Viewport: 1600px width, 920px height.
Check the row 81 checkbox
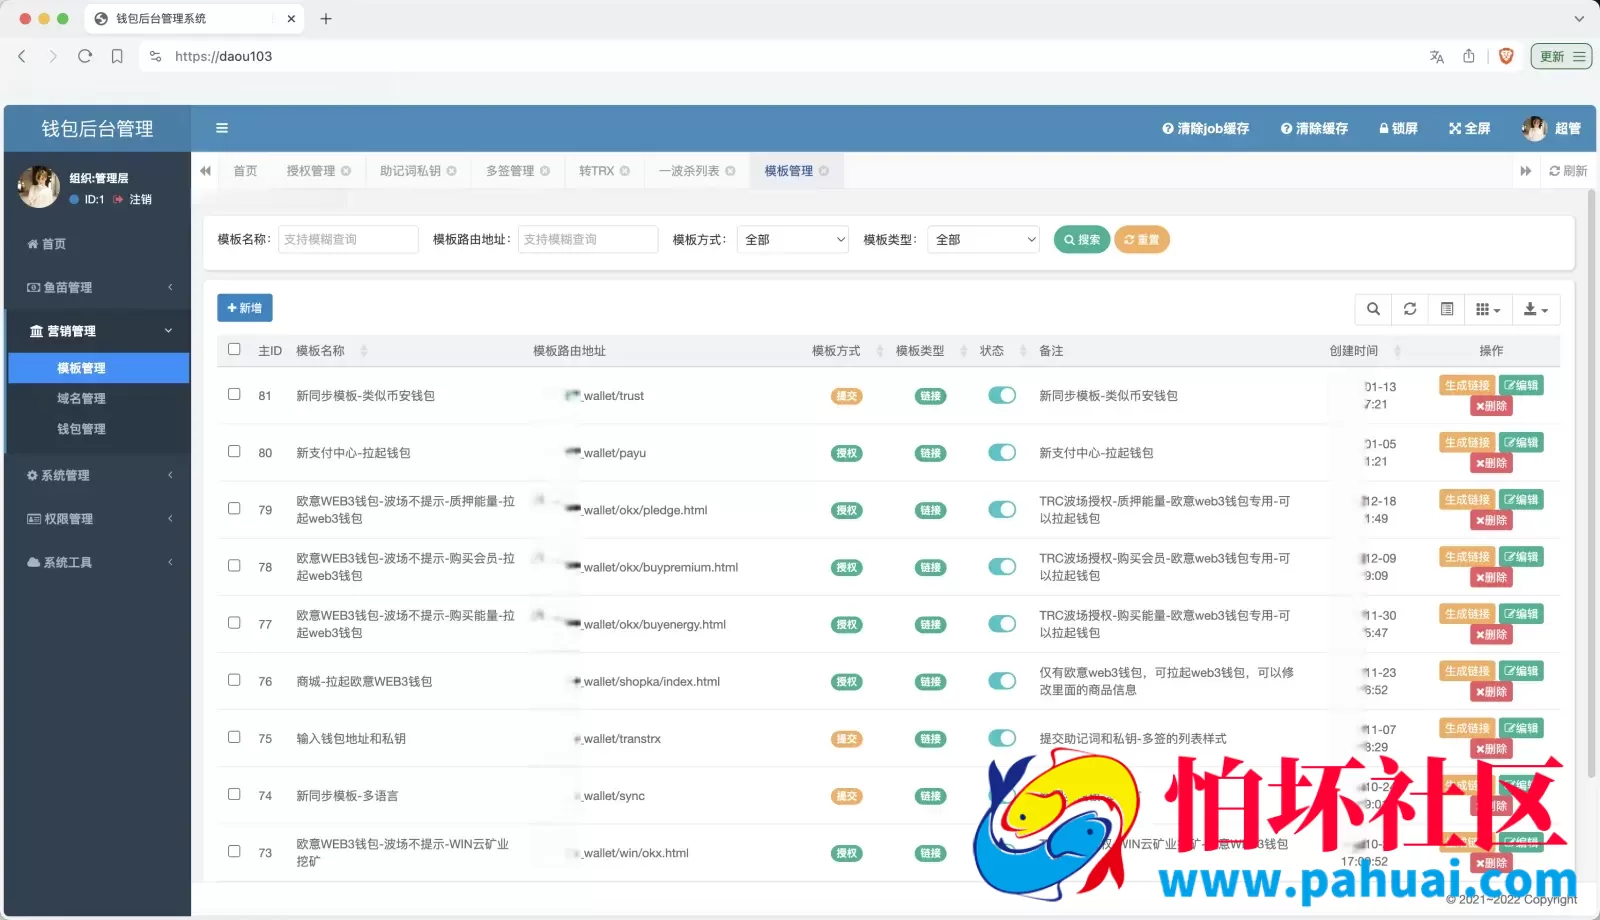(234, 394)
